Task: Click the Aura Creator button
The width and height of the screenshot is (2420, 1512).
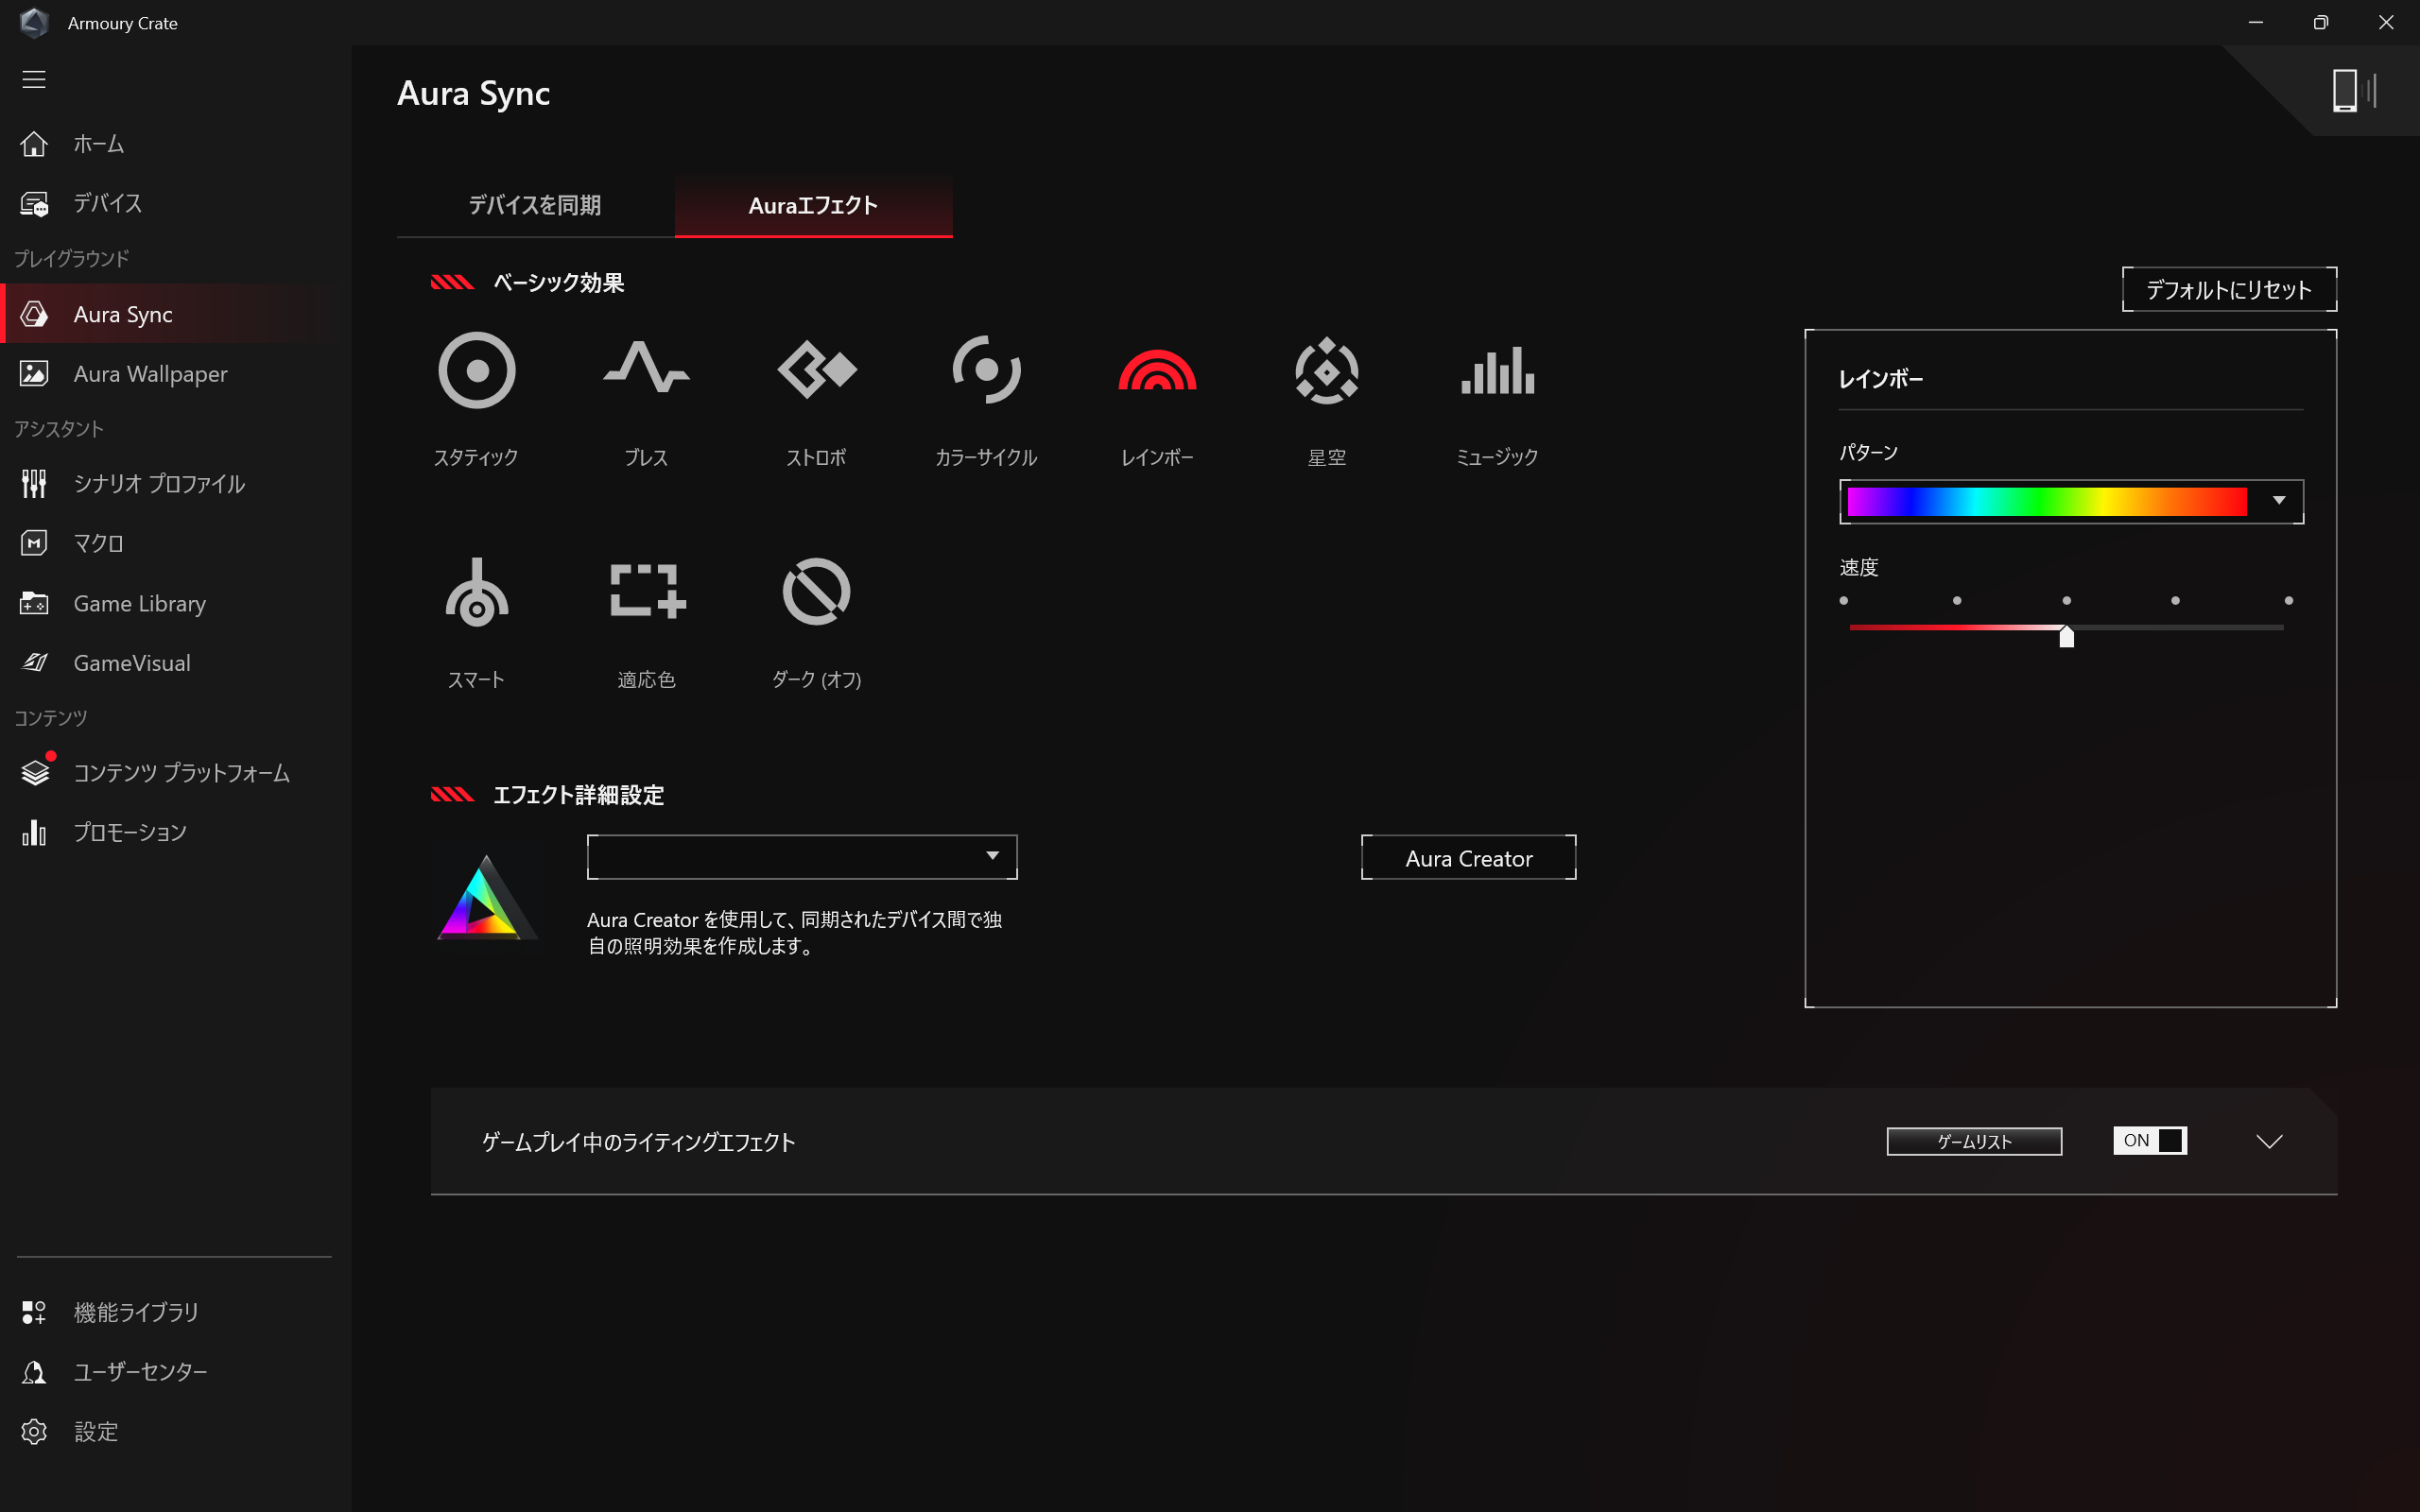Action: 1468,858
